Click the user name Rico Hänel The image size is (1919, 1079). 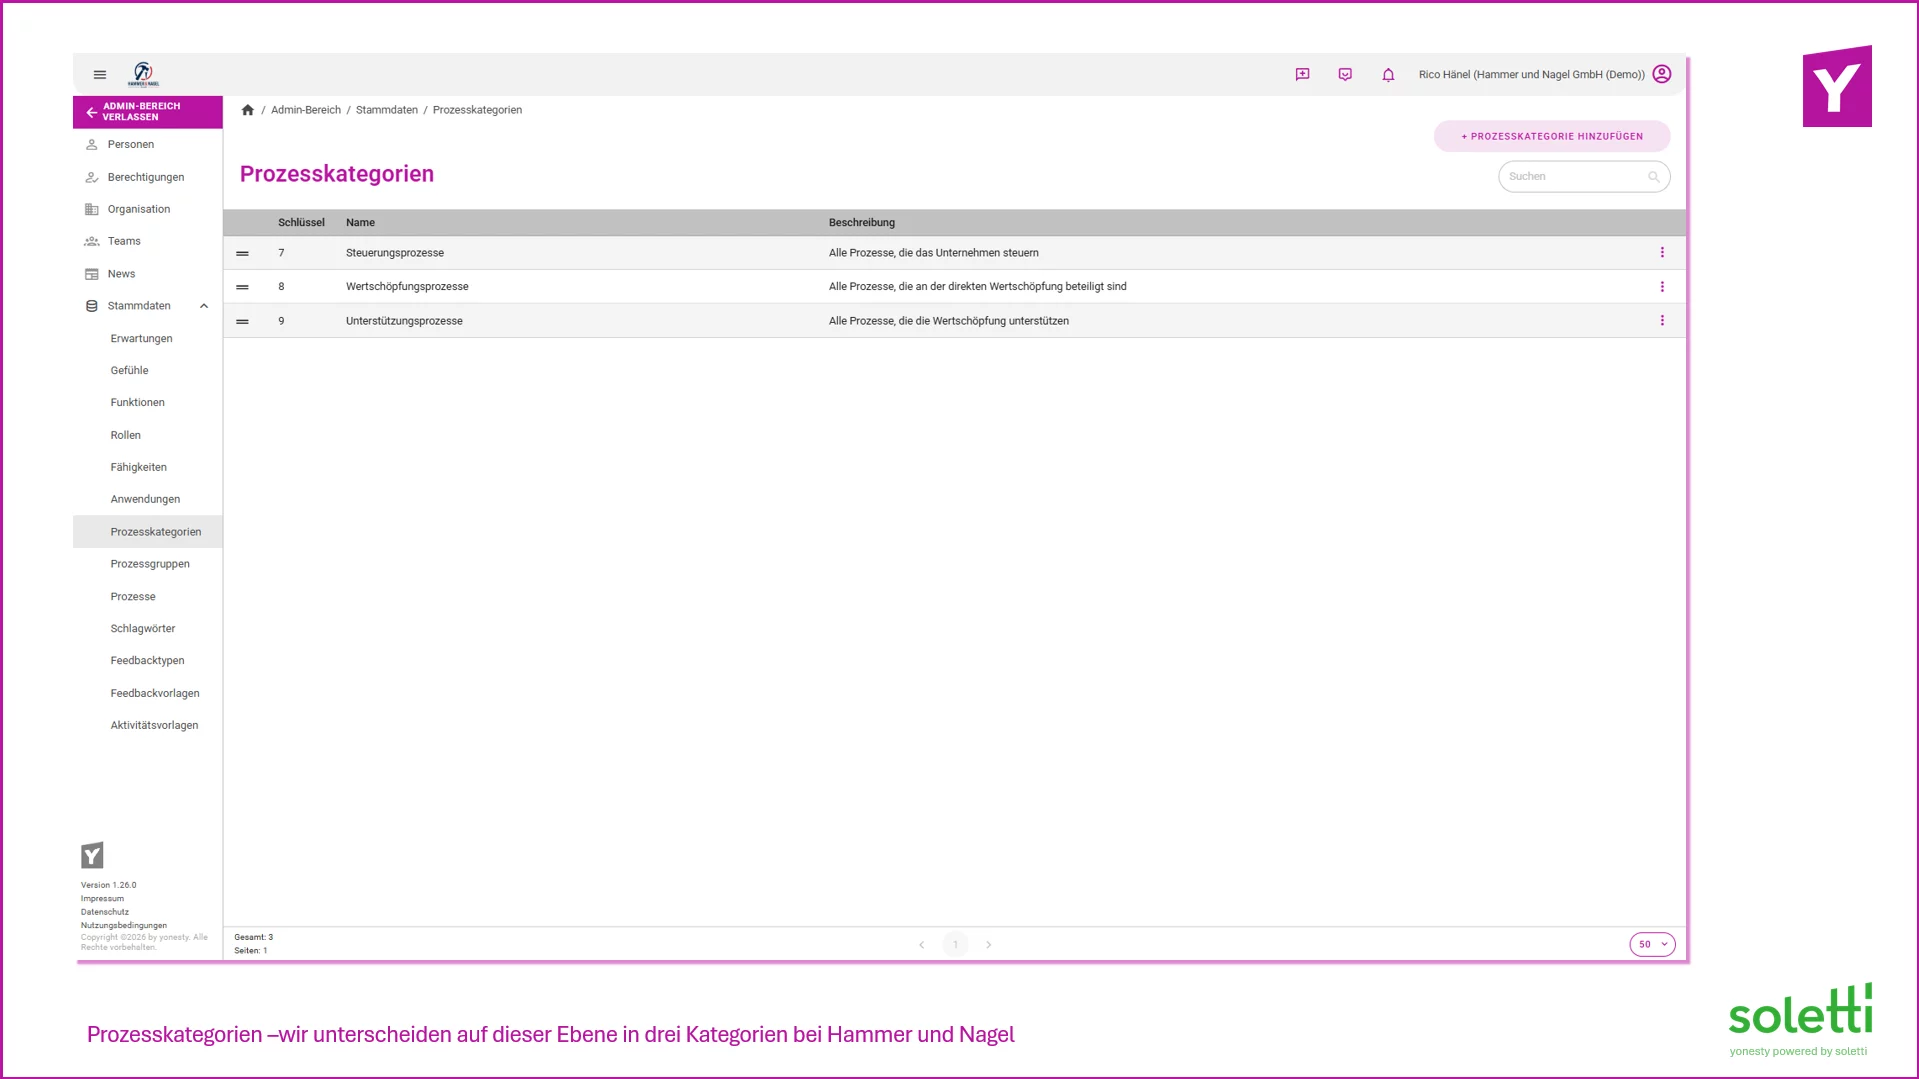click(x=1531, y=75)
